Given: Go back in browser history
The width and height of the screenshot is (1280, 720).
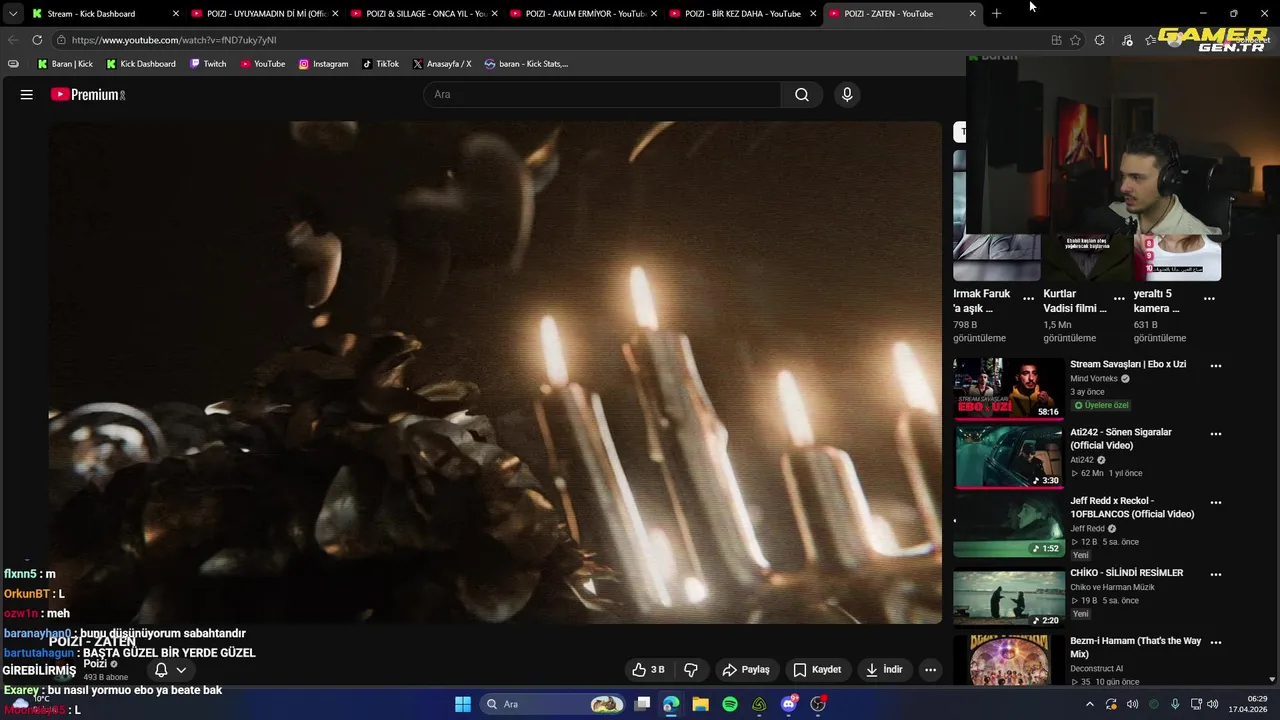Looking at the screenshot, I should tap(12, 40).
